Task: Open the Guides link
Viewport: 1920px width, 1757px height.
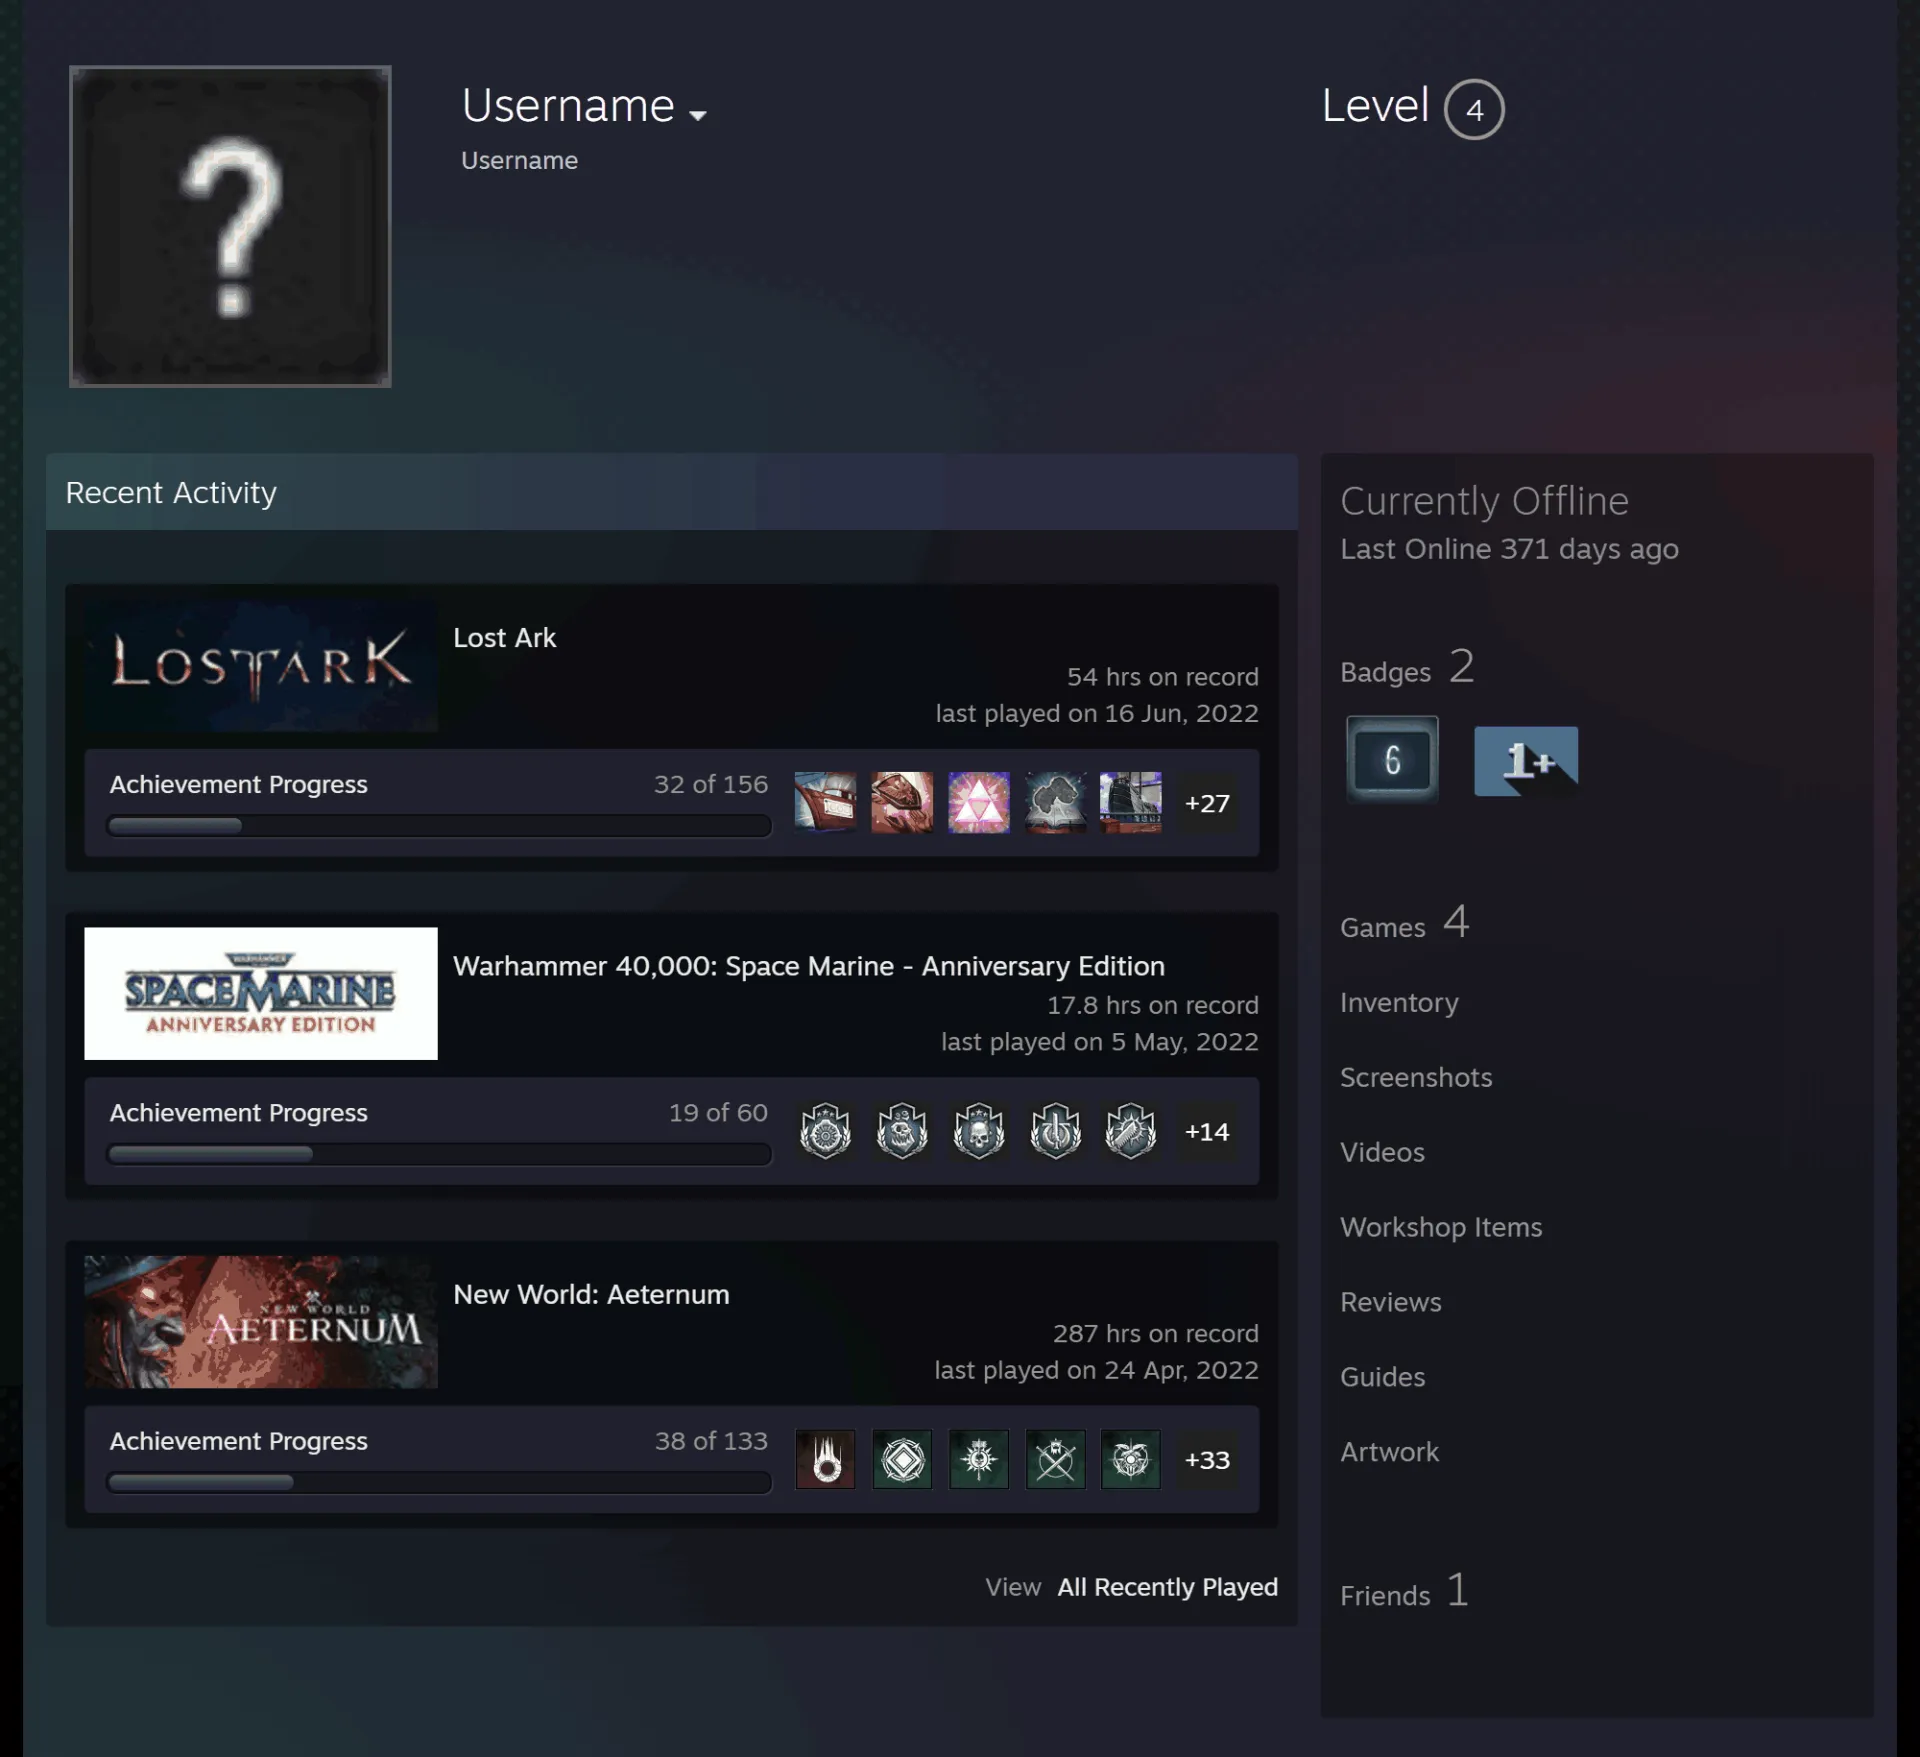Action: click(1382, 1377)
